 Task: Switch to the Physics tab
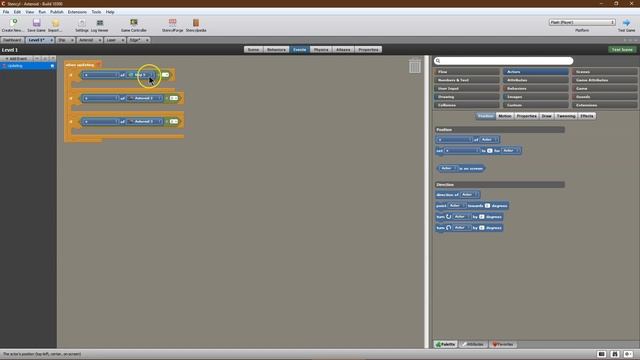[x=321, y=49]
